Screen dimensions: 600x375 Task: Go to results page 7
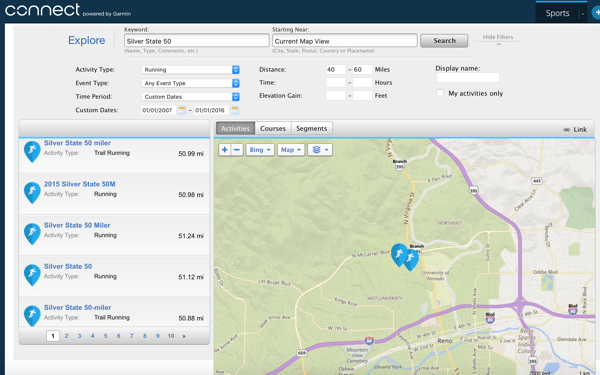coord(131,336)
